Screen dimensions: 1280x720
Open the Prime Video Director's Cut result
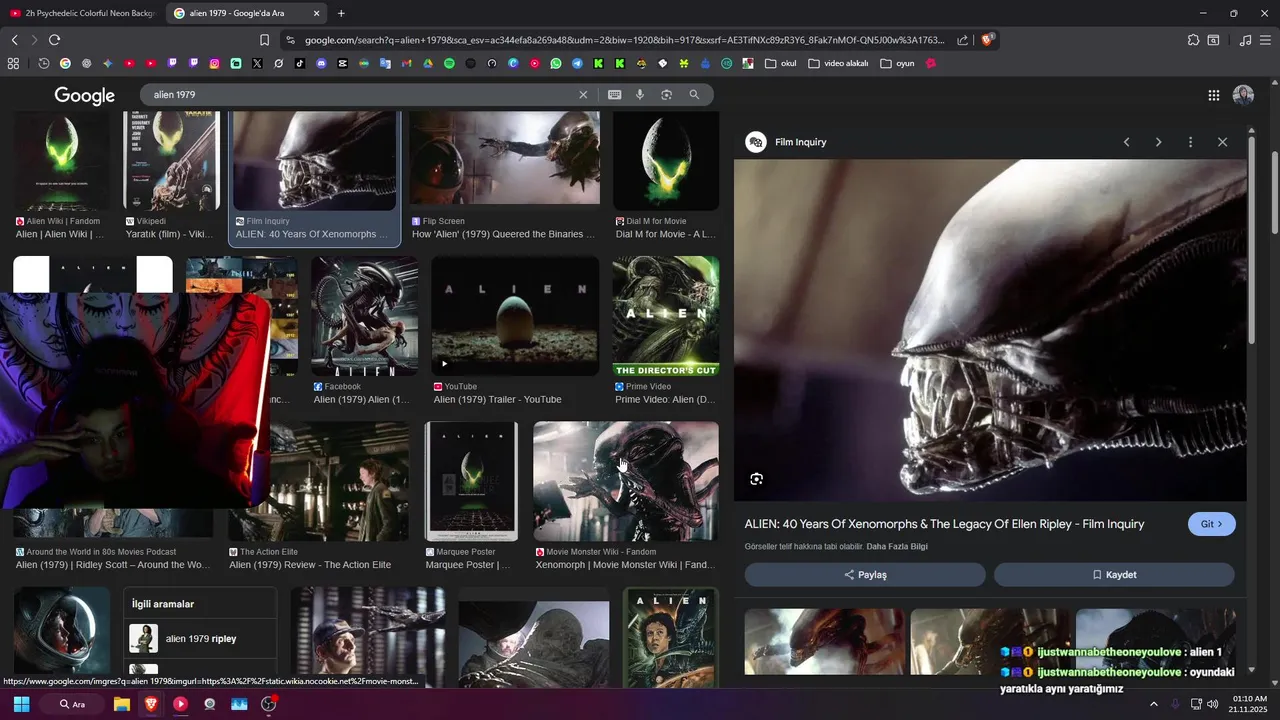(x=666, y=316)
